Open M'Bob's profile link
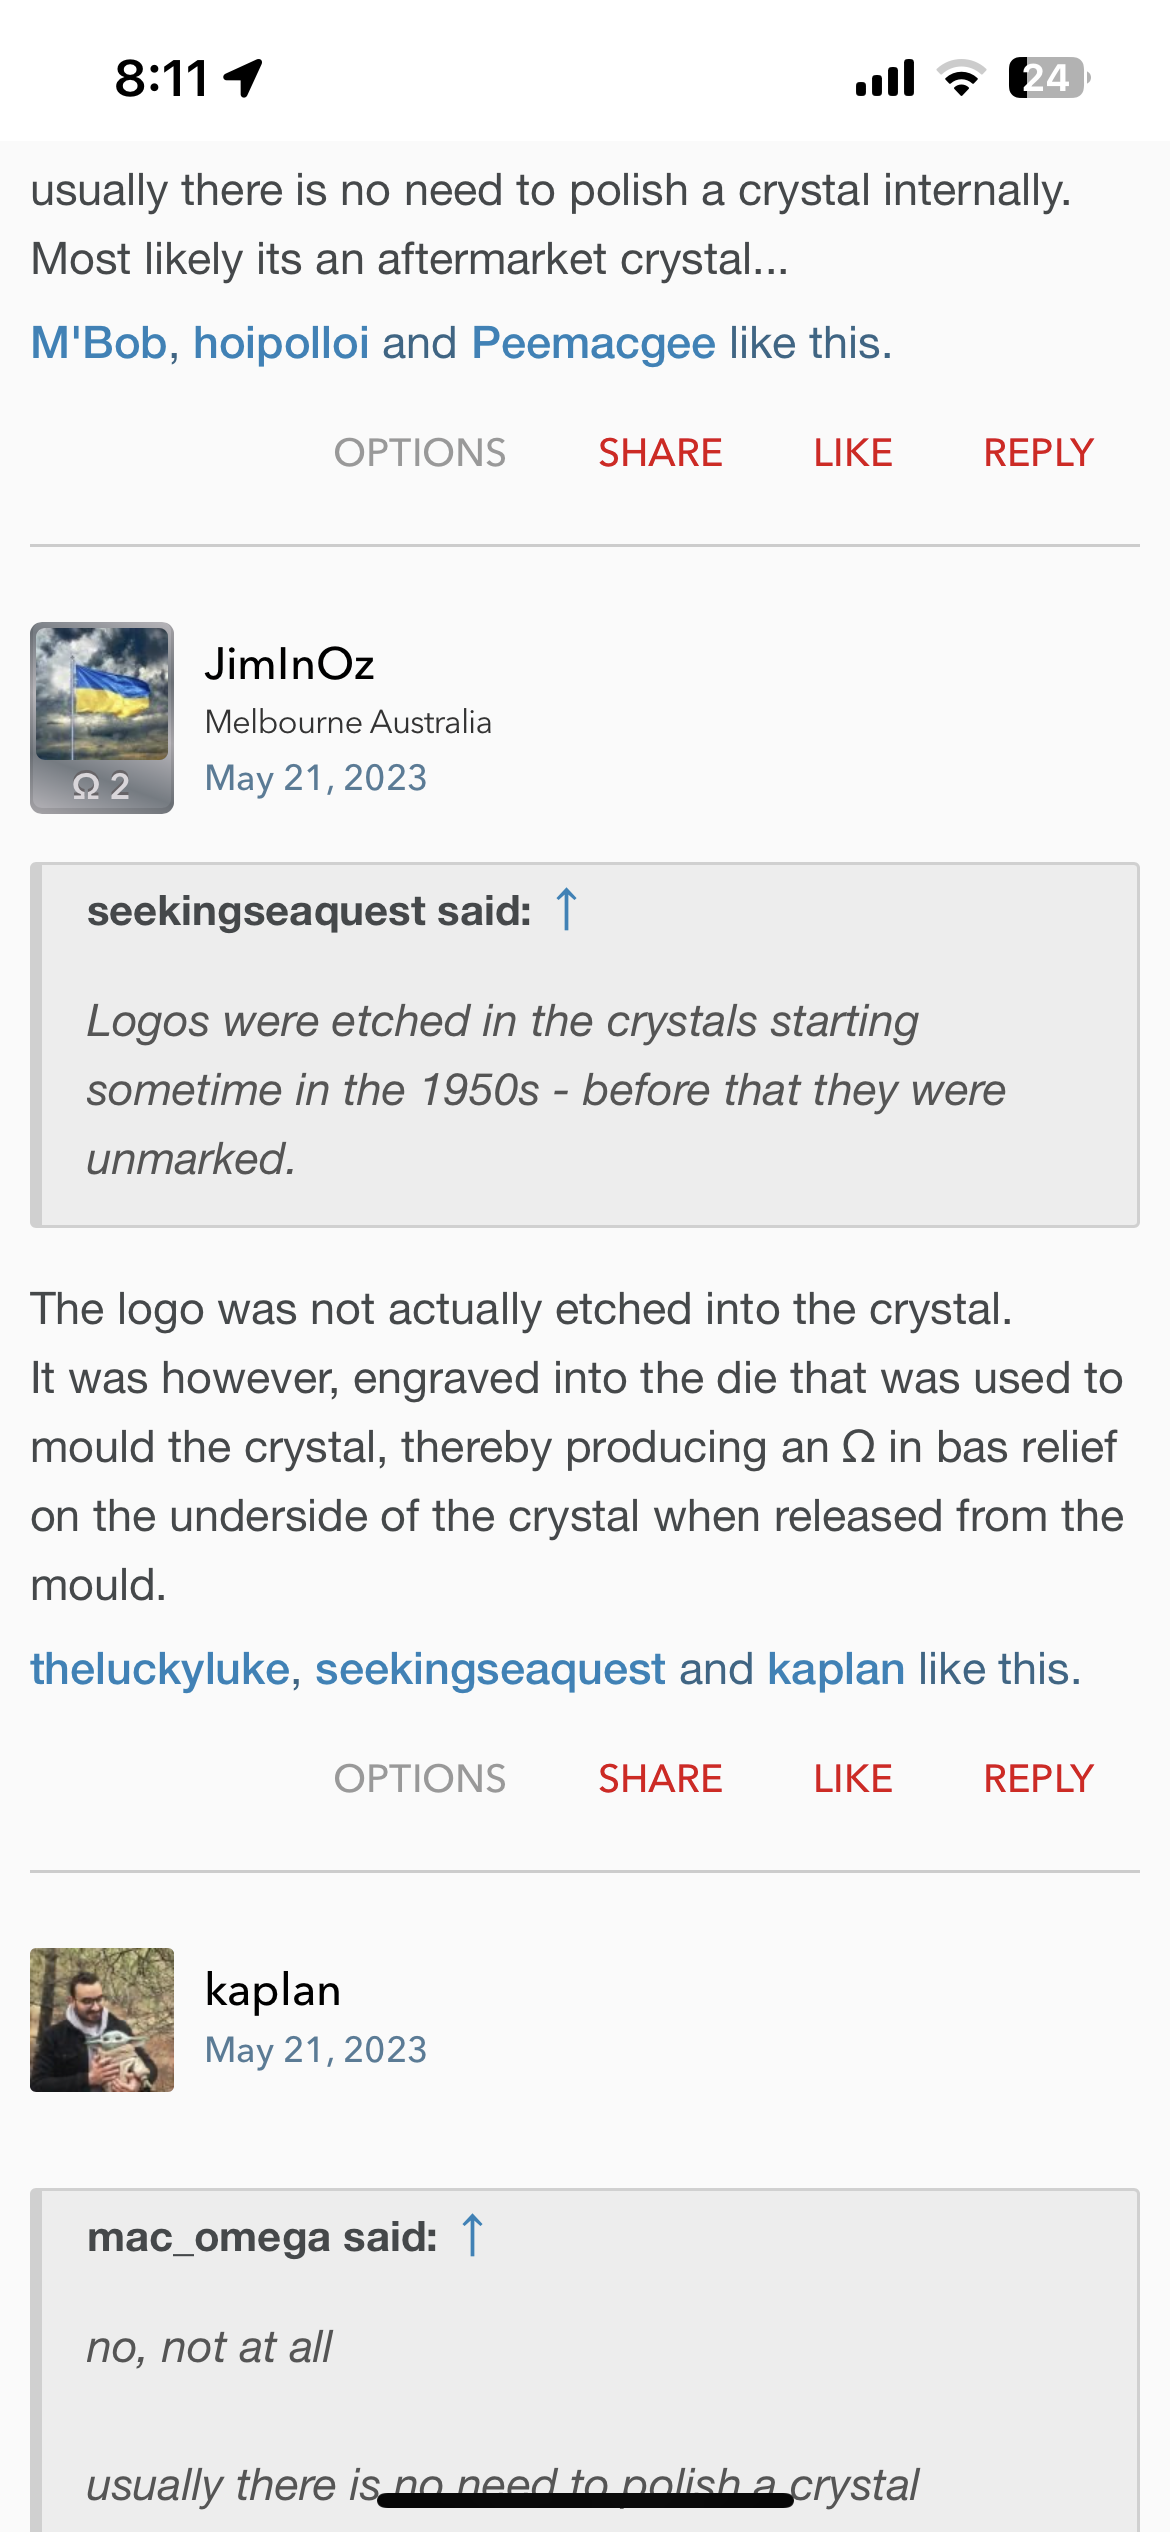 [98, 343]
